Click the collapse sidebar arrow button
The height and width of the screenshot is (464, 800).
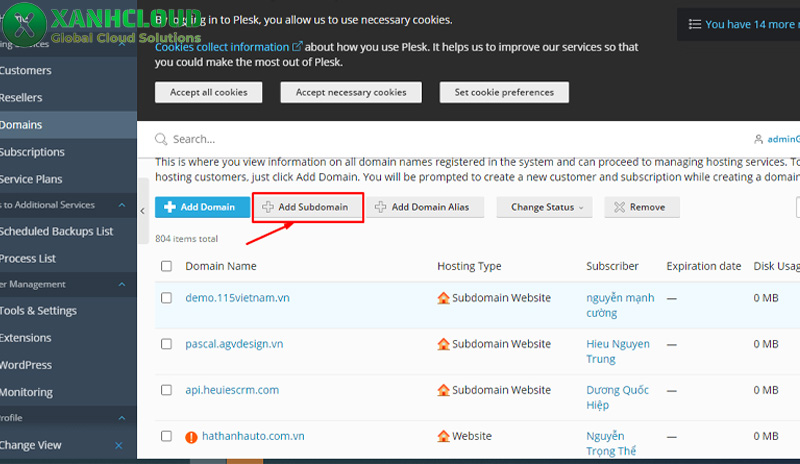pos(143,208)
